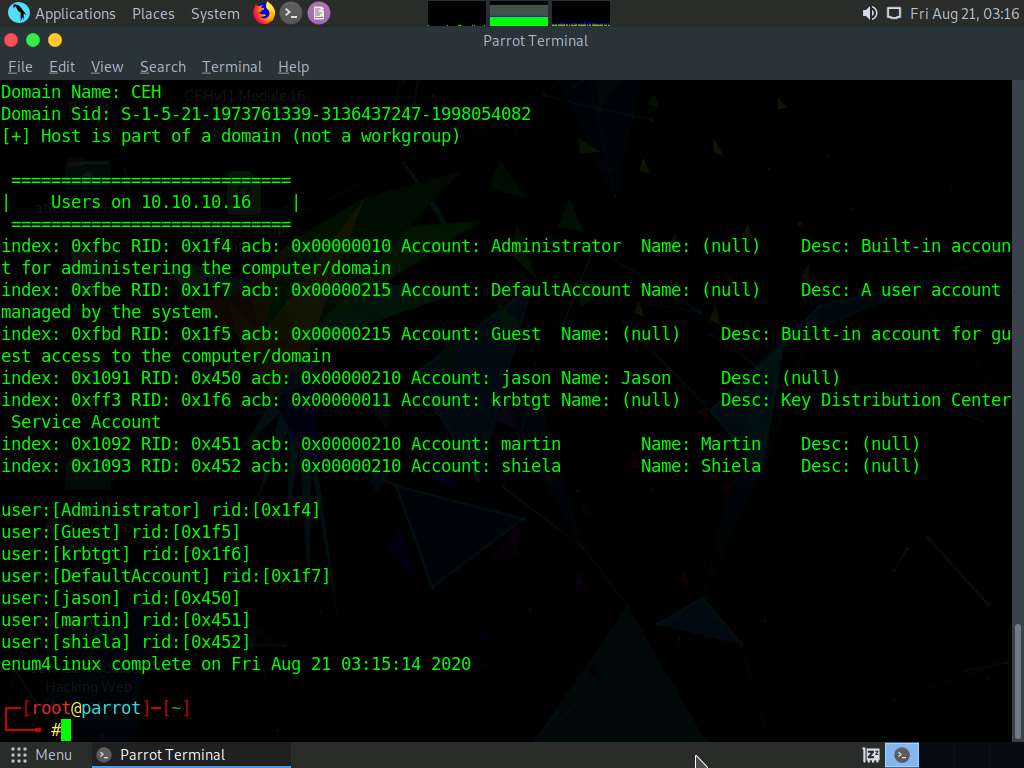The image size is (1024, 768).
Task: Close the Parrot Terminal with the red button
Action: 10,40
